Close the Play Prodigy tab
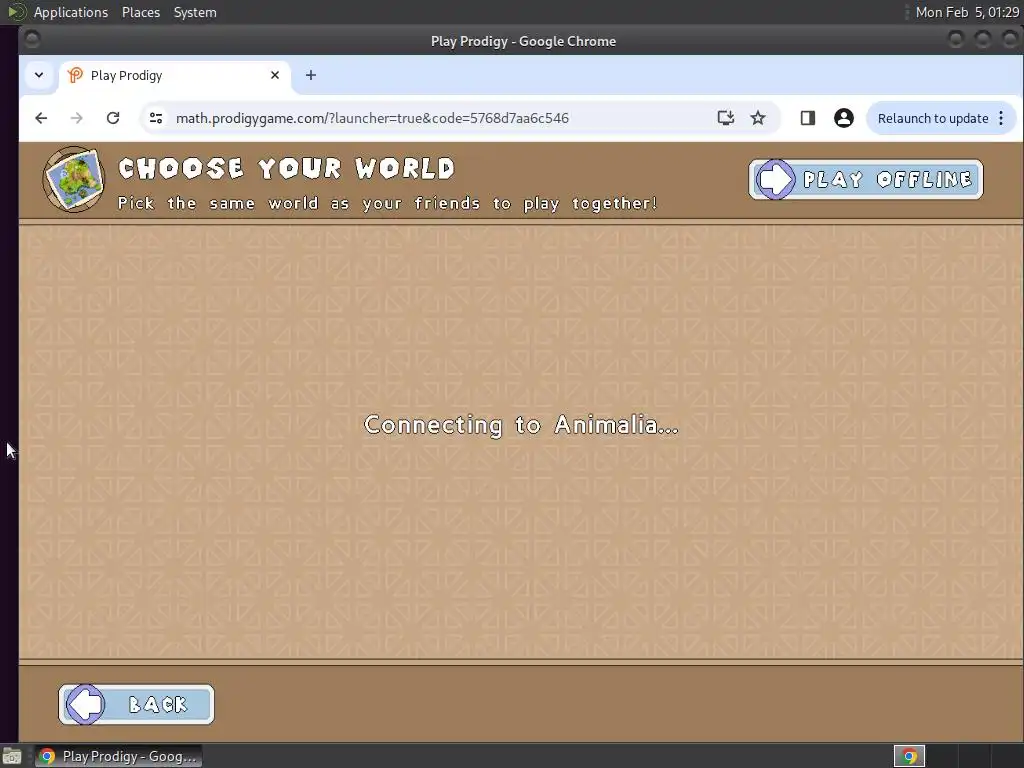This screenshot has height=768, width=1024. (x=275, y=75)
